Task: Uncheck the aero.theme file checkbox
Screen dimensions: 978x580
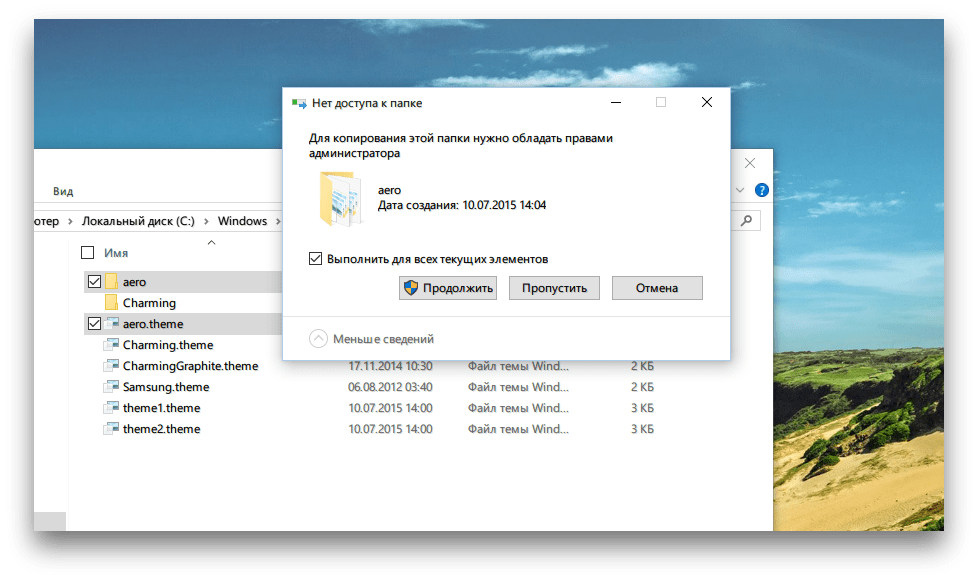Action: point(94,324)
